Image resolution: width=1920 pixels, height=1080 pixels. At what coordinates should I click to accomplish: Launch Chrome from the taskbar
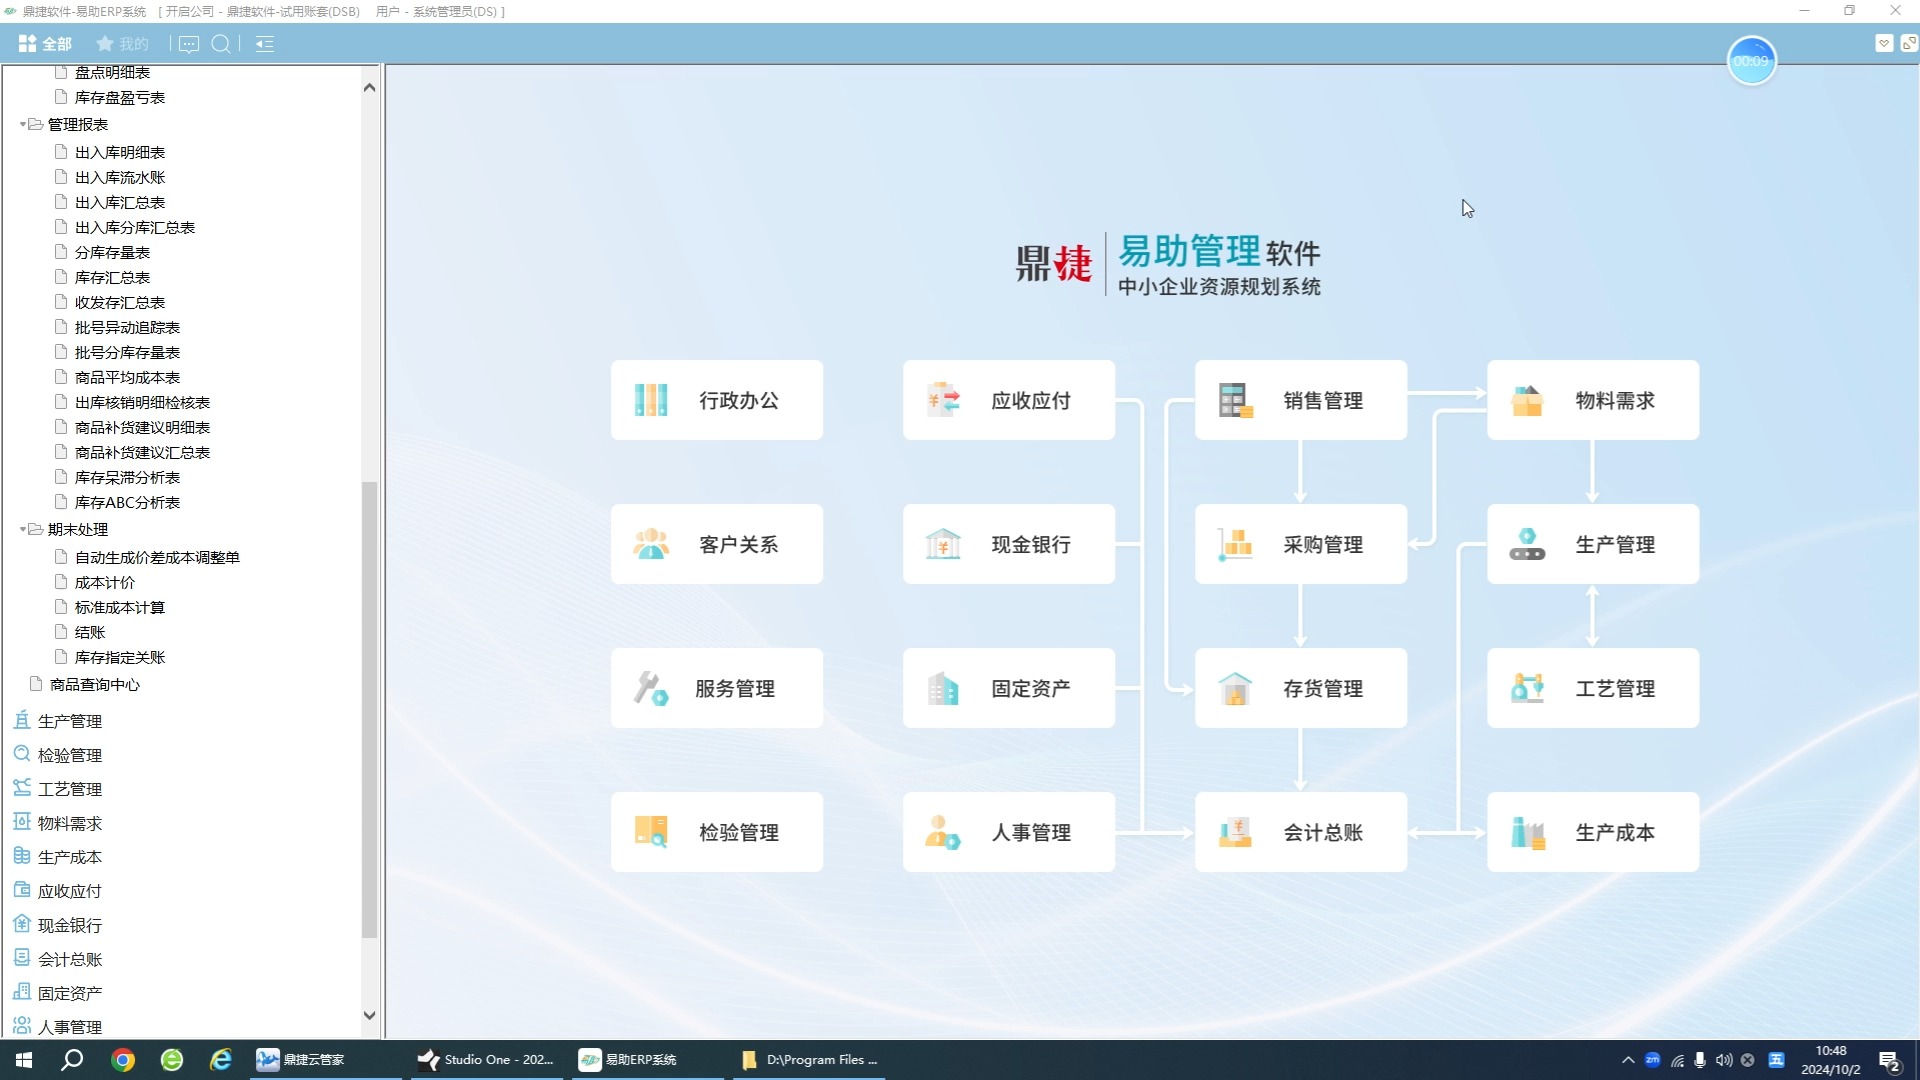coord(122,1059)
